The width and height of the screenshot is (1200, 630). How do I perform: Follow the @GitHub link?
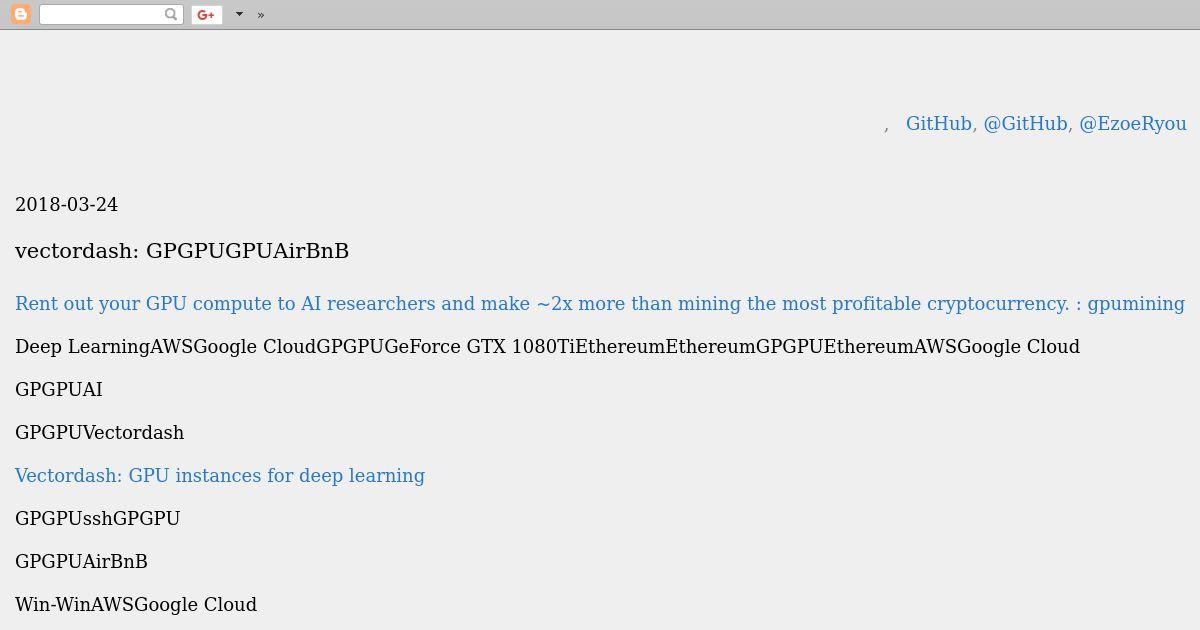[x=1025, y=123]
